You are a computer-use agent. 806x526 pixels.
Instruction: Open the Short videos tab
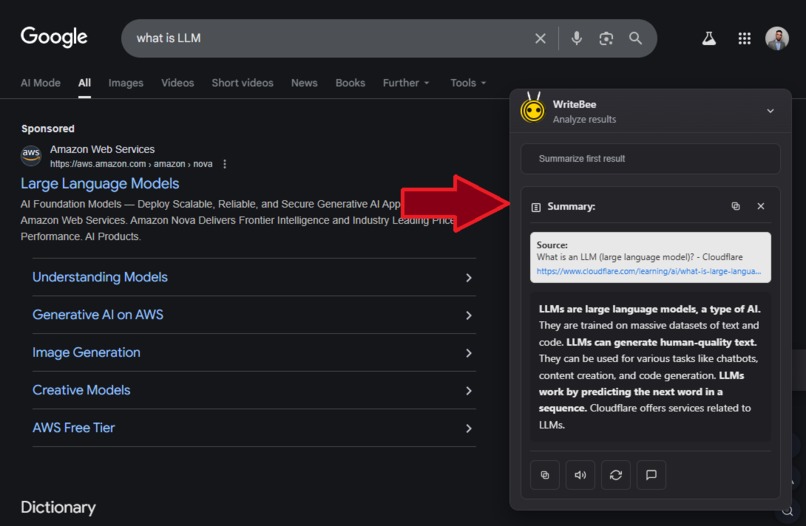tap(242, 83)
